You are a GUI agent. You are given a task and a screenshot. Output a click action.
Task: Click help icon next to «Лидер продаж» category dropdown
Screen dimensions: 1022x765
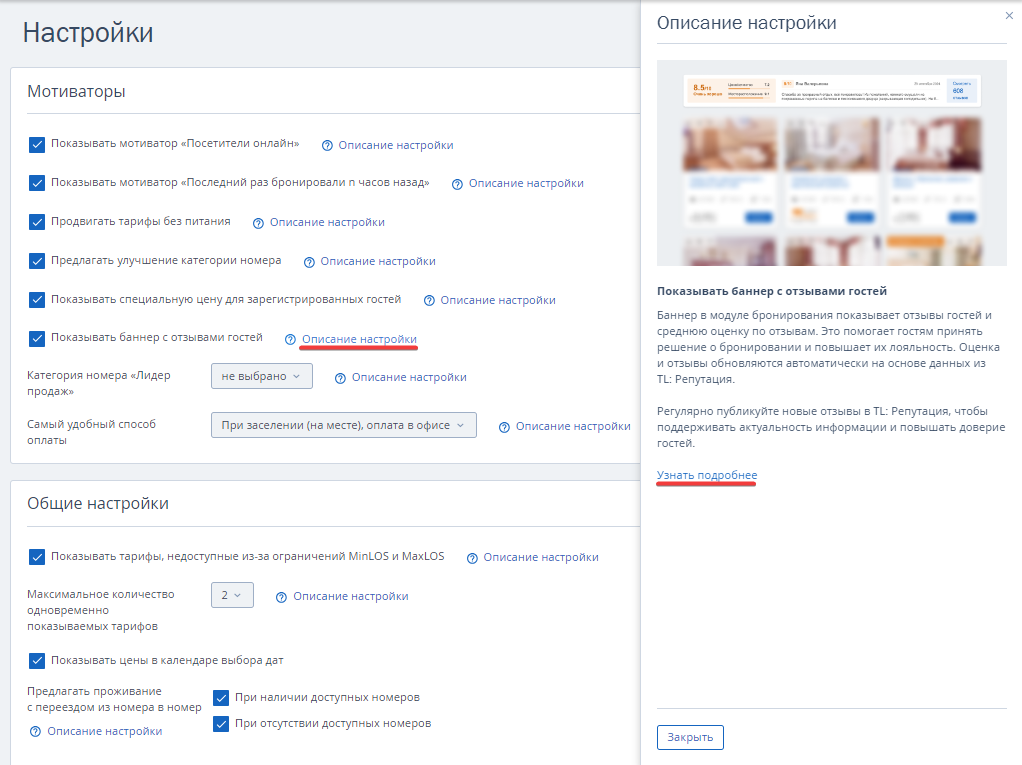pos(340,378)
